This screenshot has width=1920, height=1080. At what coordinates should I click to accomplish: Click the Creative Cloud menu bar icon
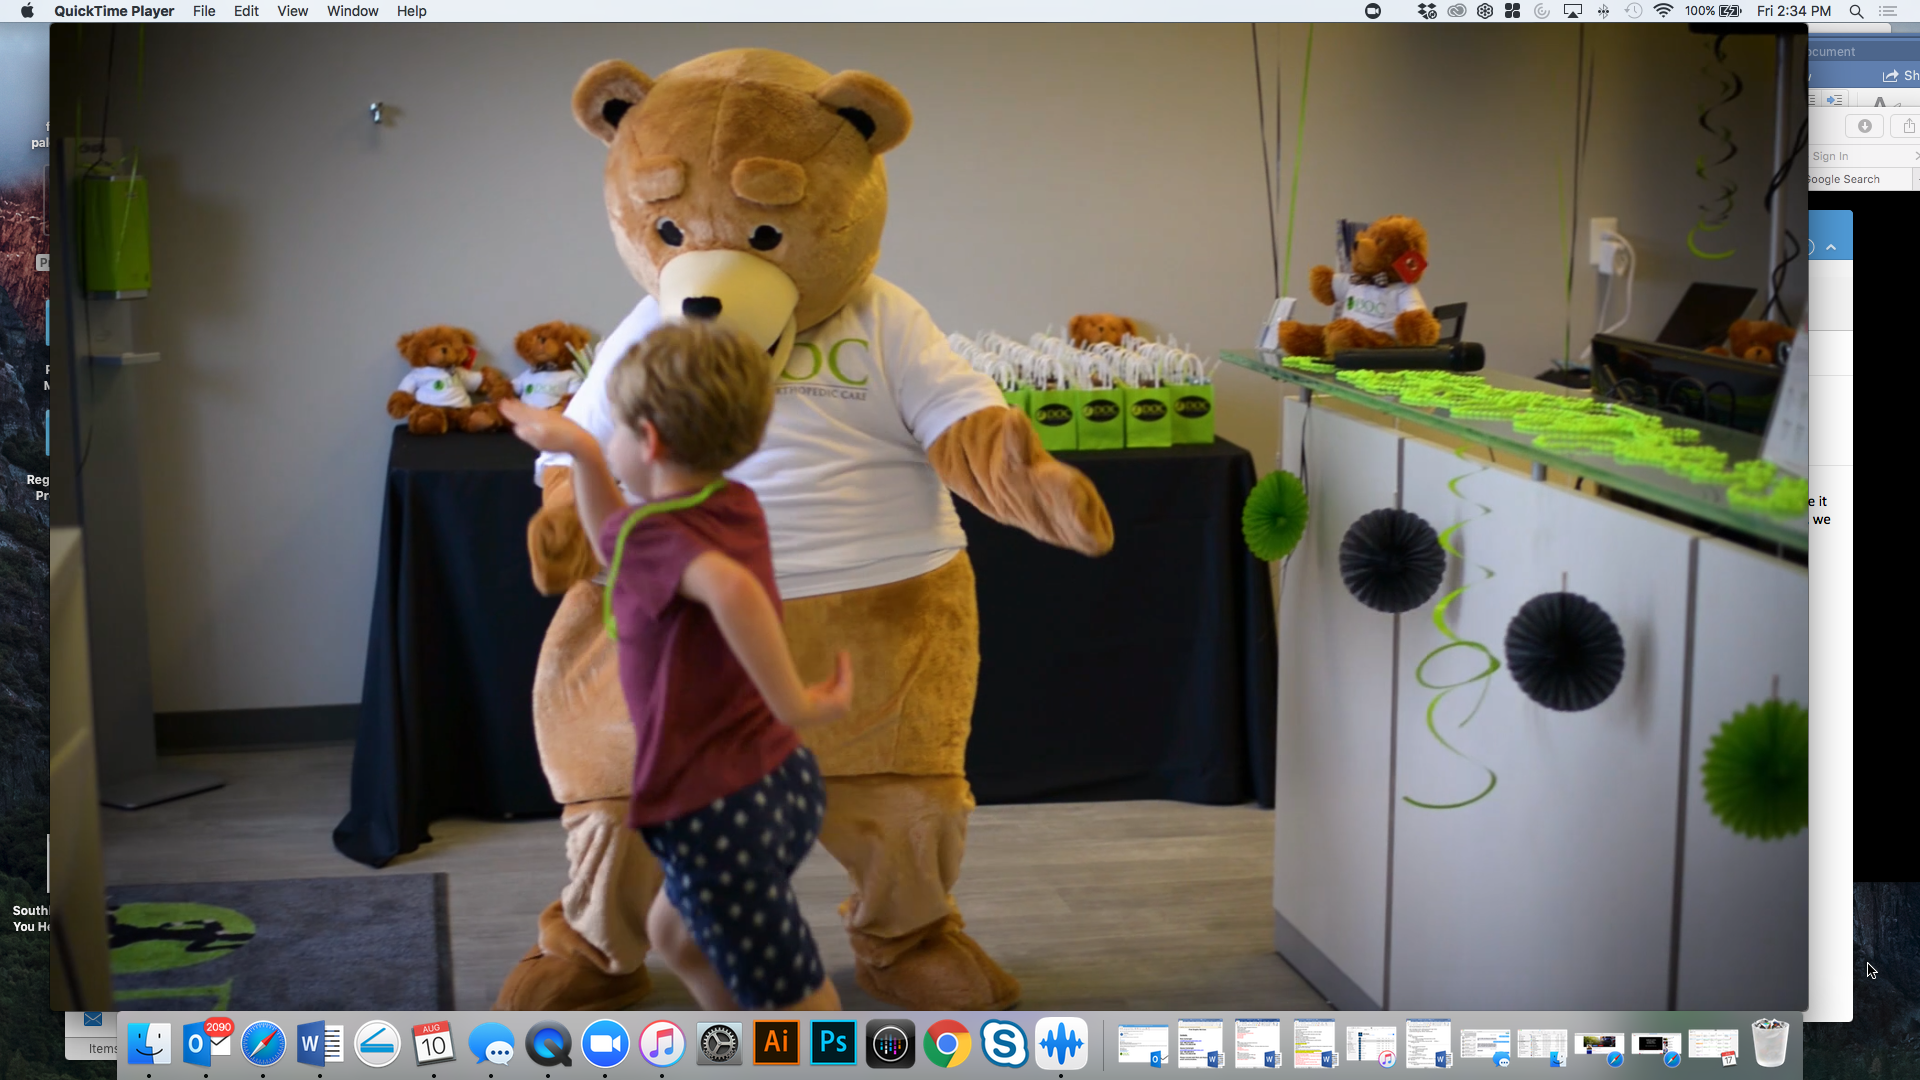pos(1457,11)
